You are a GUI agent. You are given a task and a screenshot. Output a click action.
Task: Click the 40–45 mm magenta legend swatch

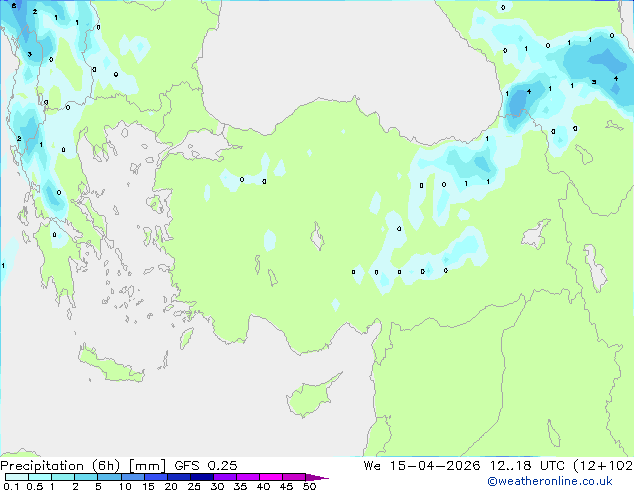click(x=271, y=477)
